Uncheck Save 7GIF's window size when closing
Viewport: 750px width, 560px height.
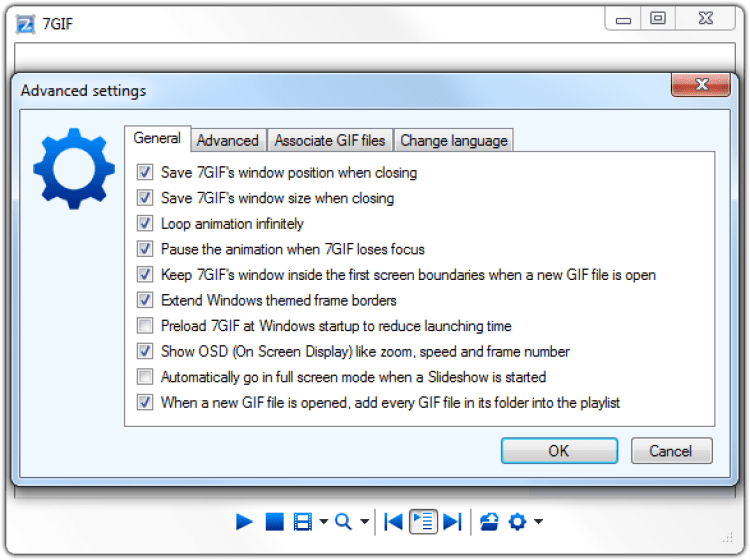(145, 198)
